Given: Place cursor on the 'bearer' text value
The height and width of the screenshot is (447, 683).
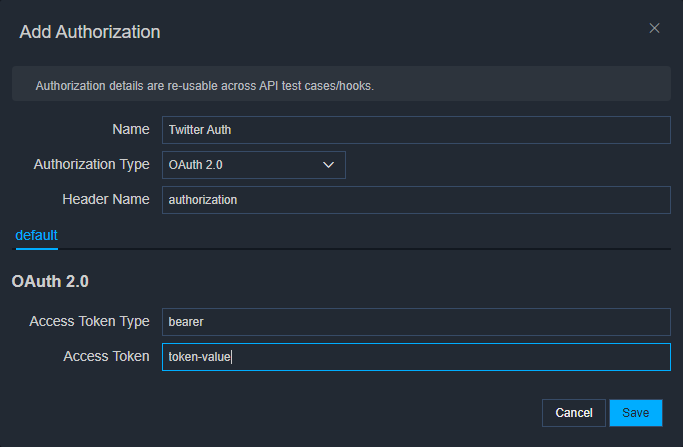Looking at the screenshot, I should click(186, 322).
